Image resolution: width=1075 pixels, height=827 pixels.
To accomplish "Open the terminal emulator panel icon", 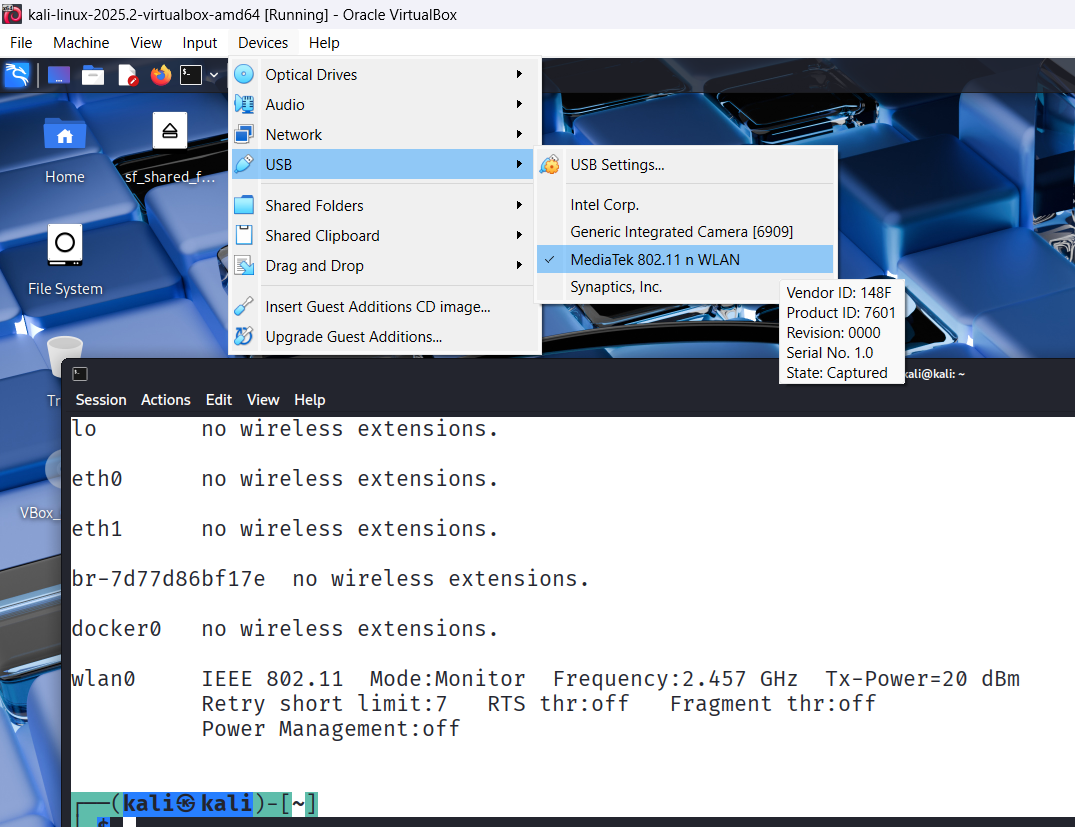I will pyautogui.click(x=191, y=75).
